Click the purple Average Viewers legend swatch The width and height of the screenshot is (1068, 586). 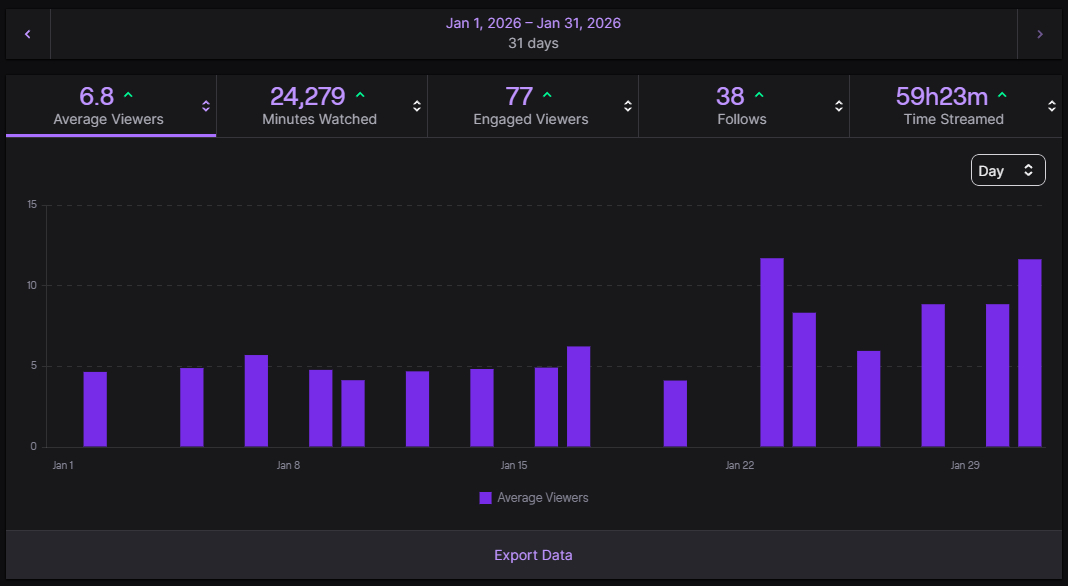click(486, 498)
